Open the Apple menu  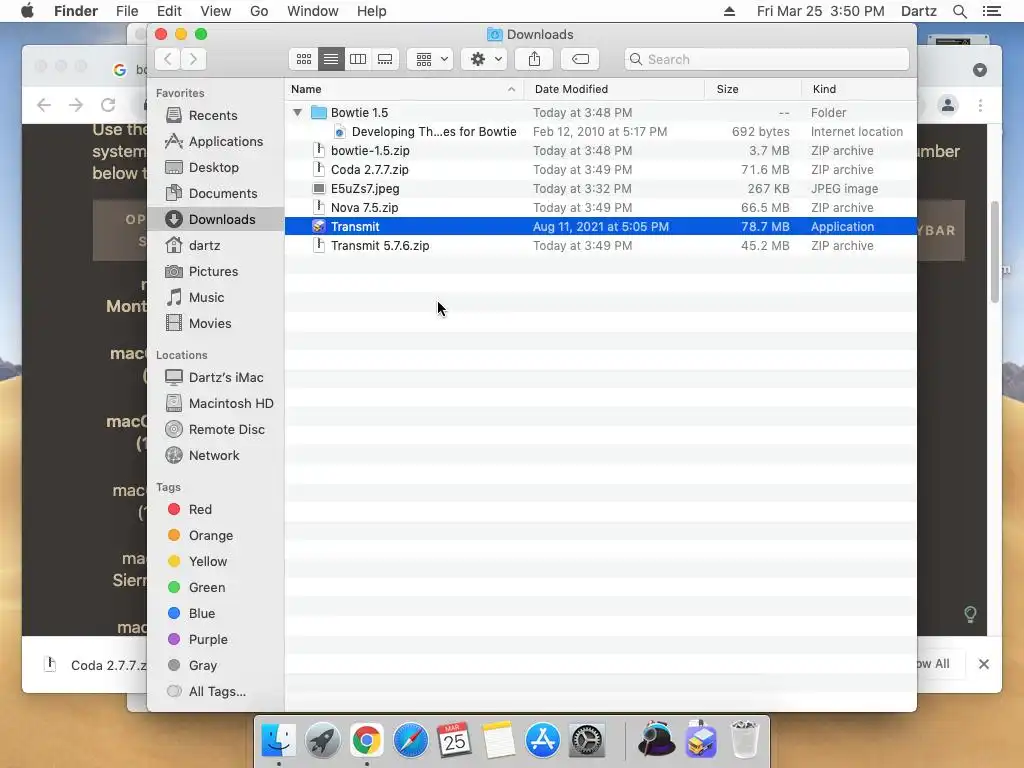pyautogui.click(x=27, y=11)
